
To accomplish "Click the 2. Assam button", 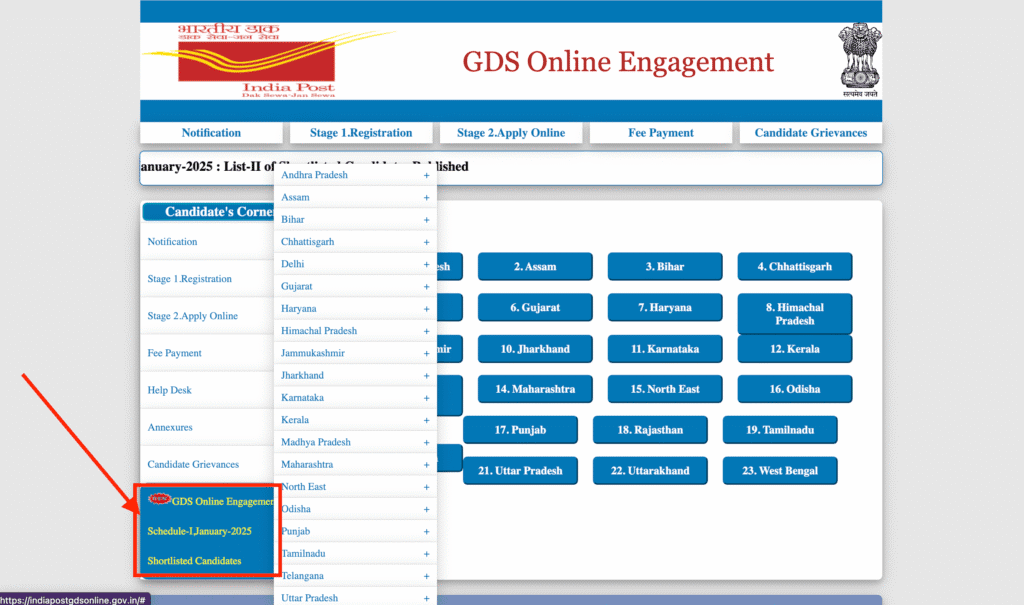I will [x=535, y=267].
